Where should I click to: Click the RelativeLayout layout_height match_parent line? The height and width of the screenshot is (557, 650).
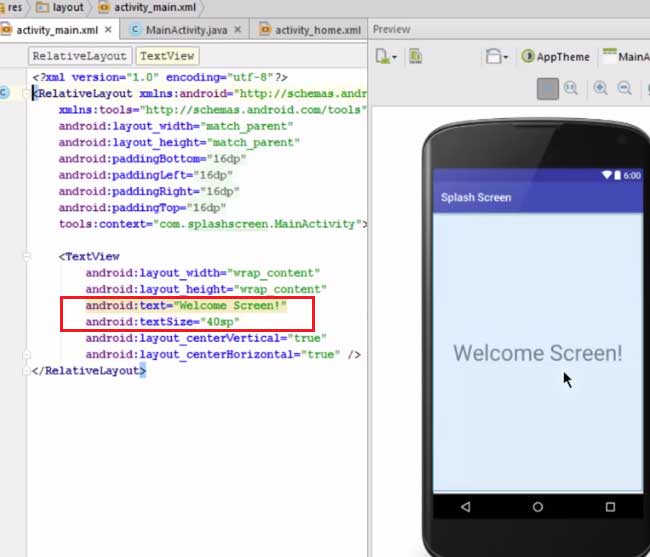pyautogui.click(x=179, y=143)
